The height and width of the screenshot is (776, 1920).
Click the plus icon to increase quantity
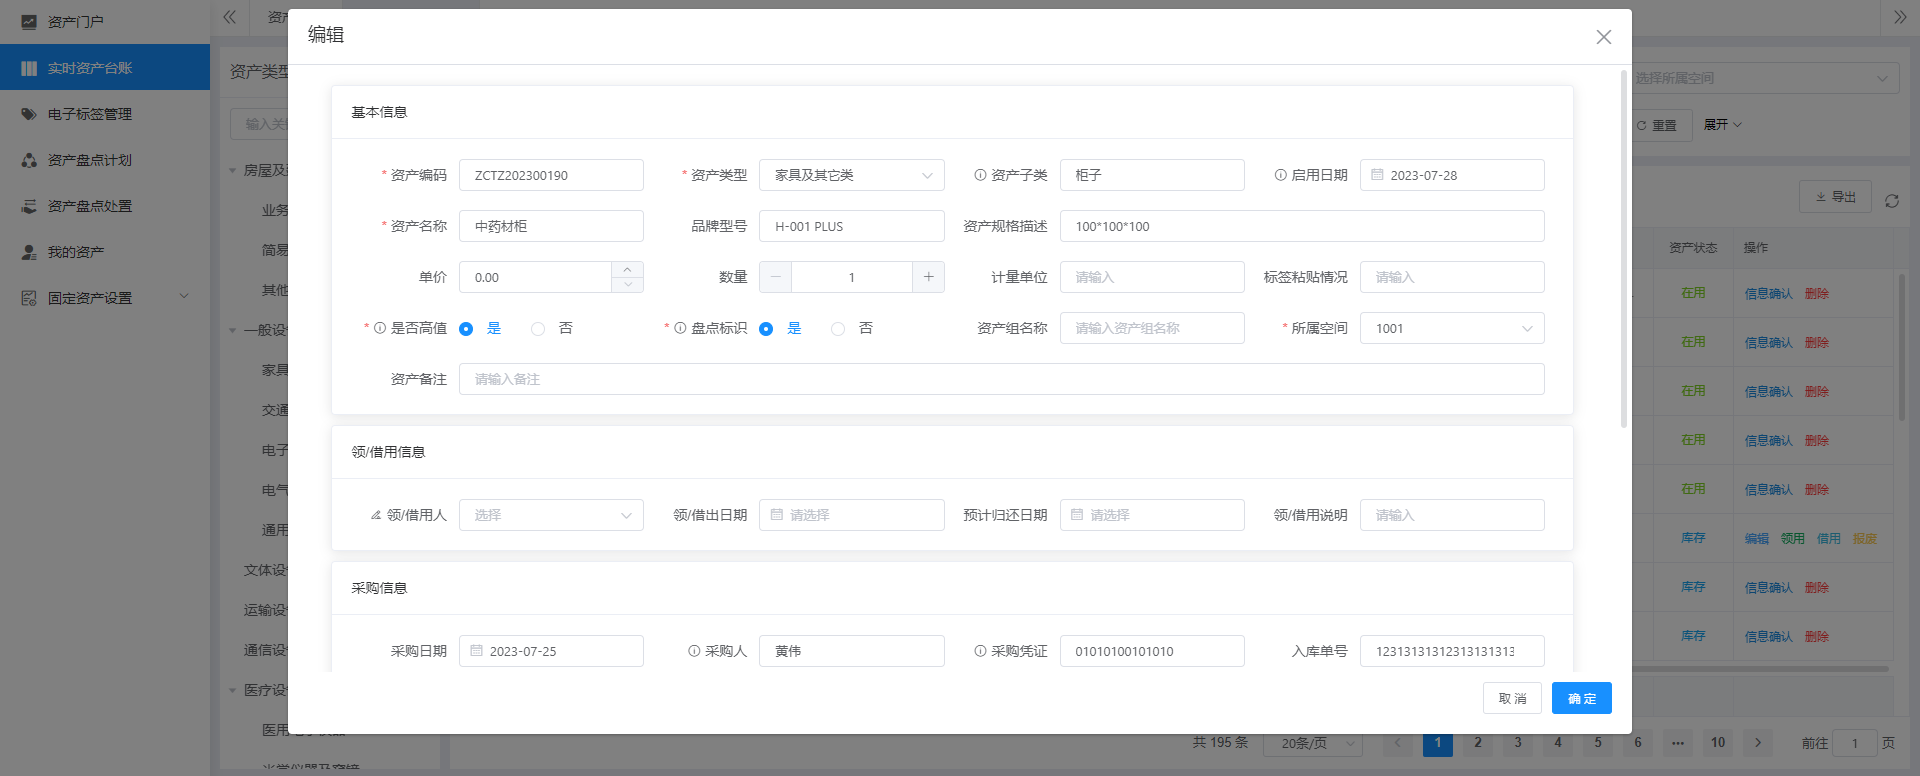point(928,277)
